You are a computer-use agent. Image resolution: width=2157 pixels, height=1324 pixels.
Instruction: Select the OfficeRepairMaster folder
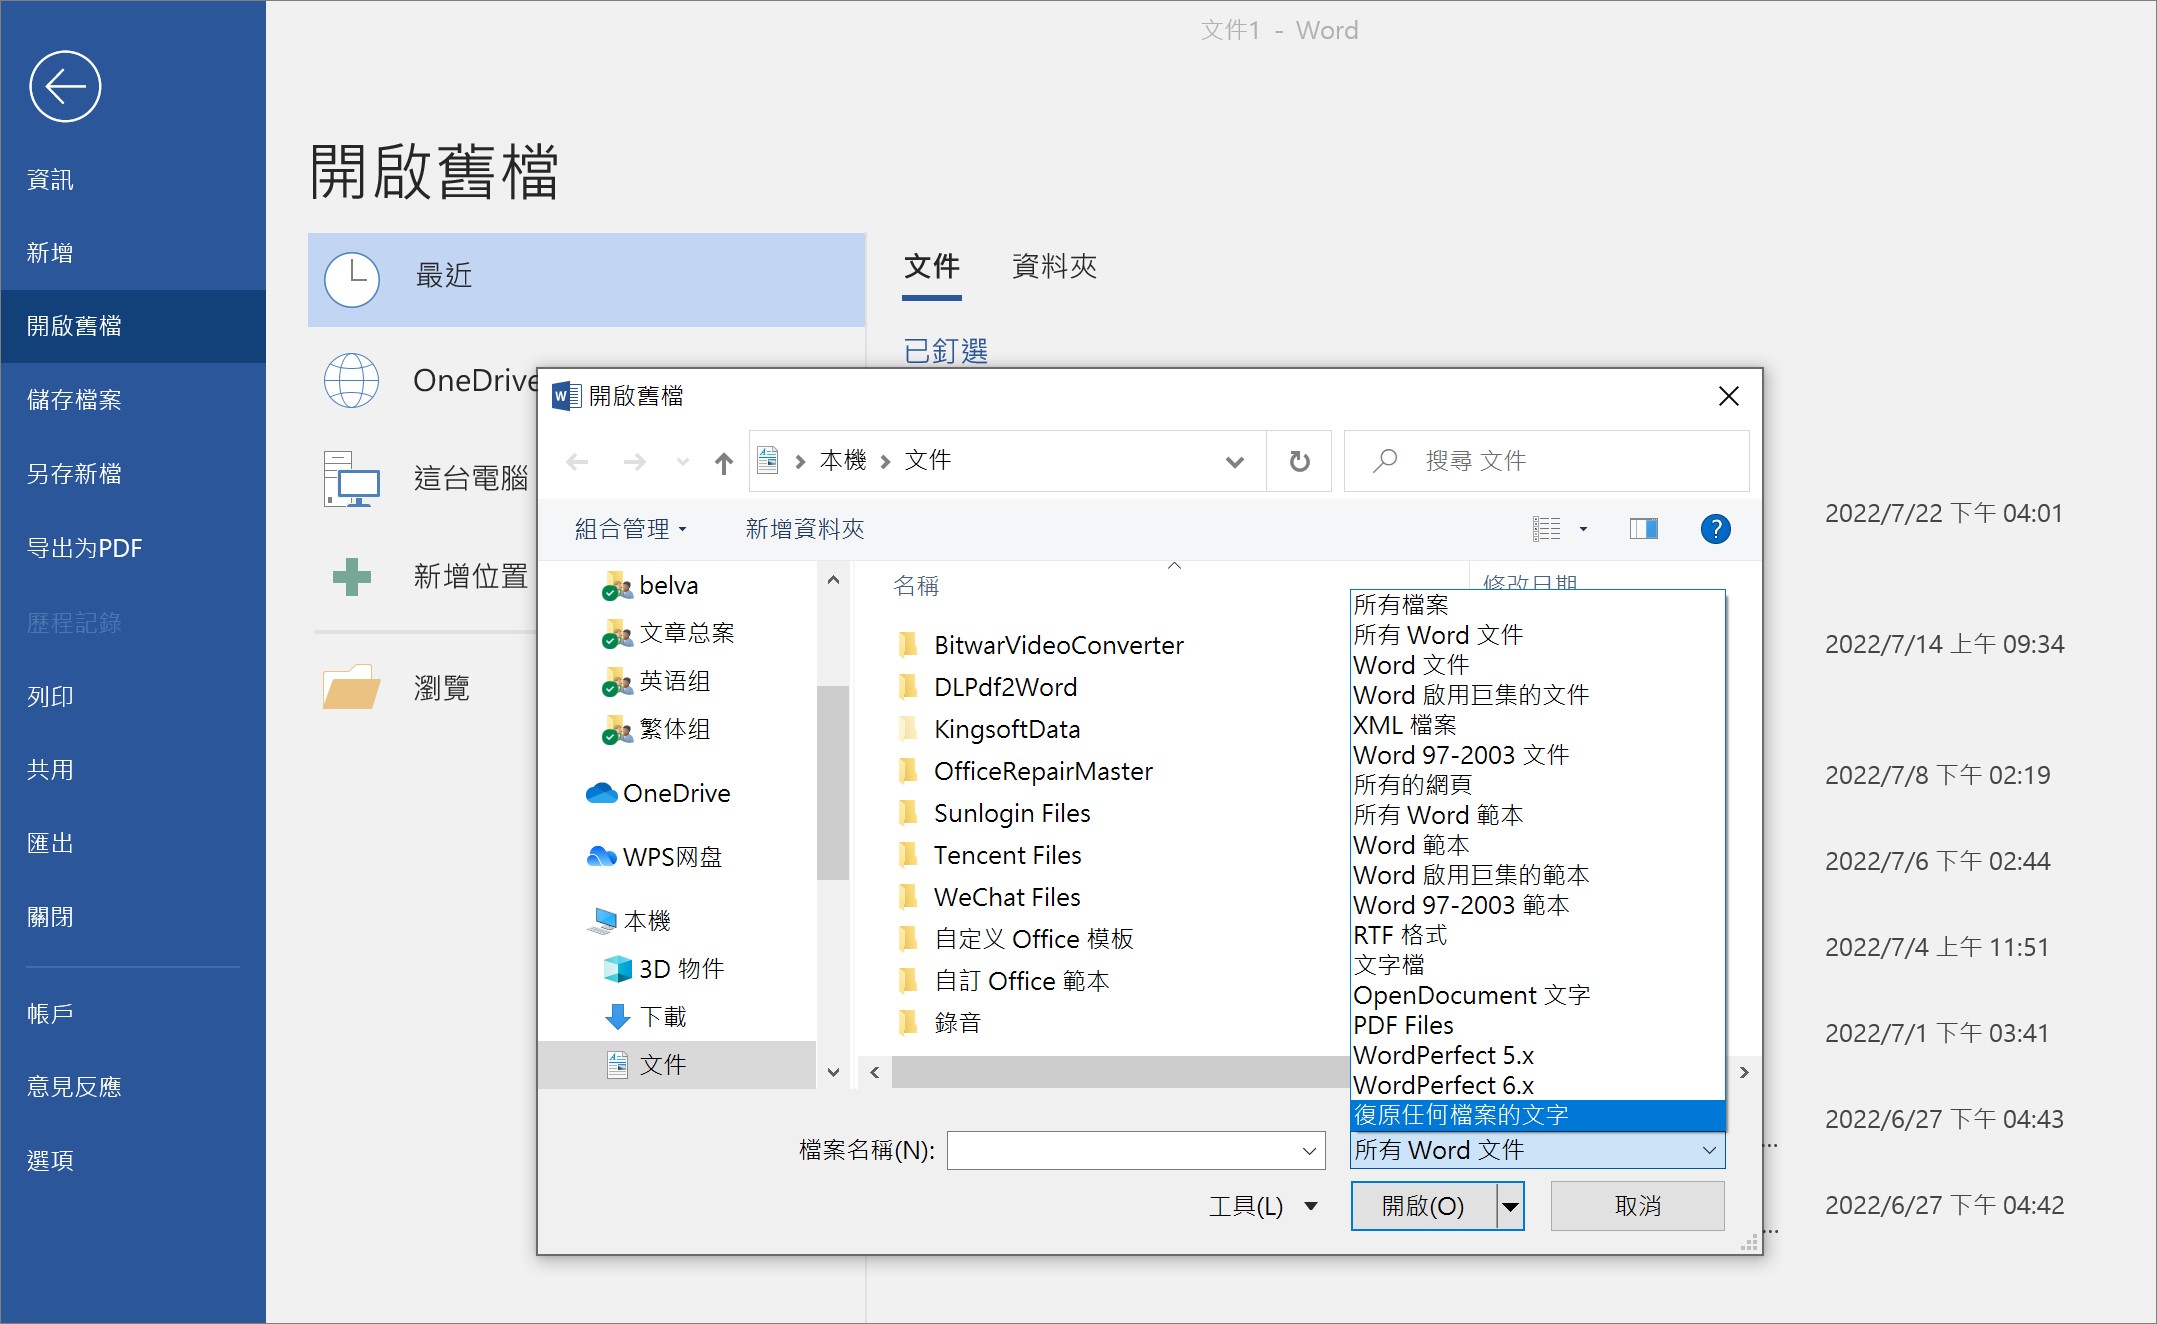(1024, 772)
